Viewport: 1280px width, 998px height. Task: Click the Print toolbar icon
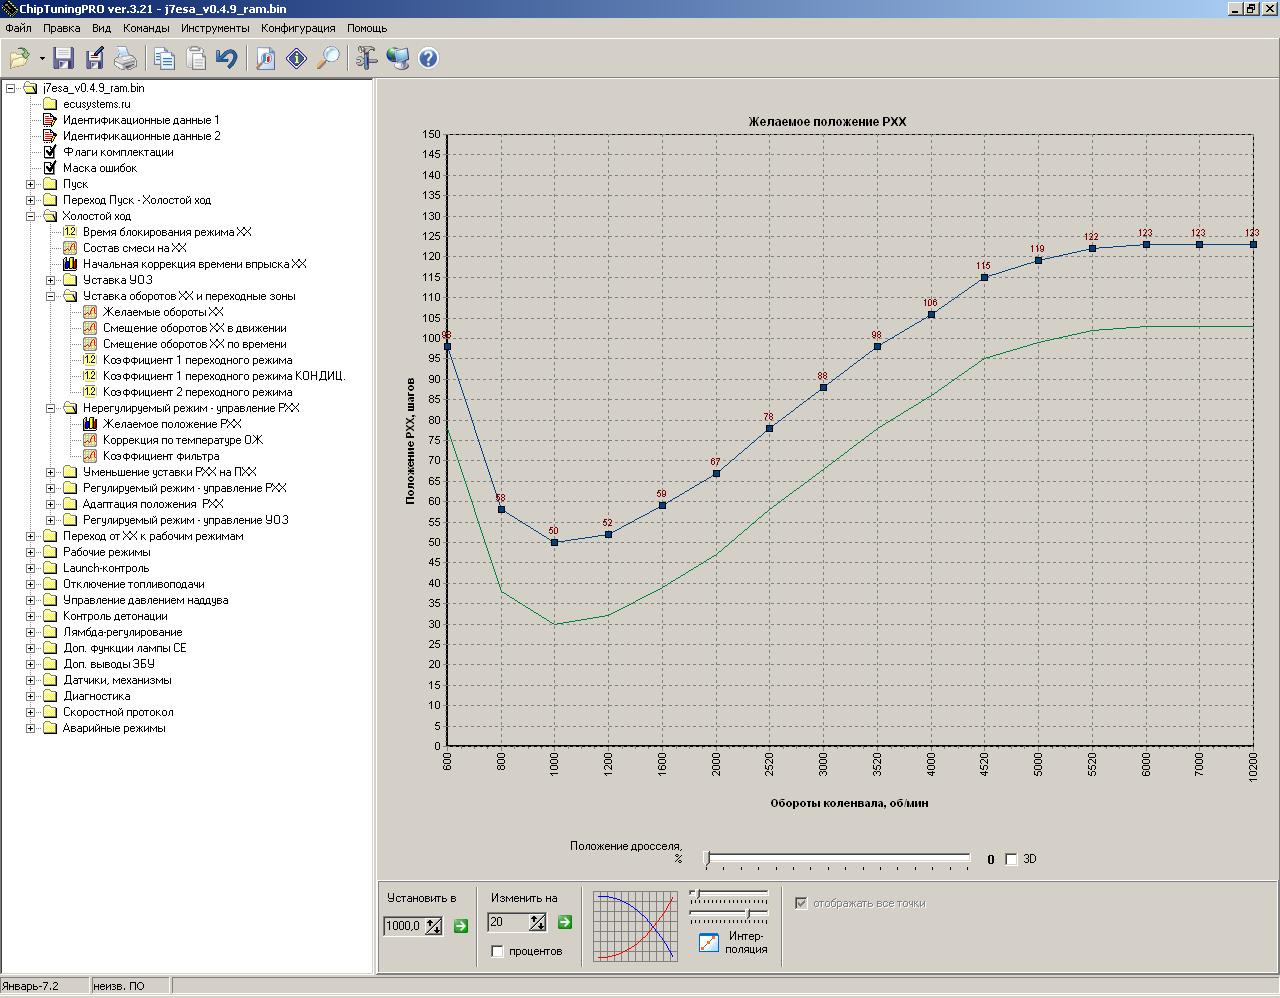click(x=125, y=58)
